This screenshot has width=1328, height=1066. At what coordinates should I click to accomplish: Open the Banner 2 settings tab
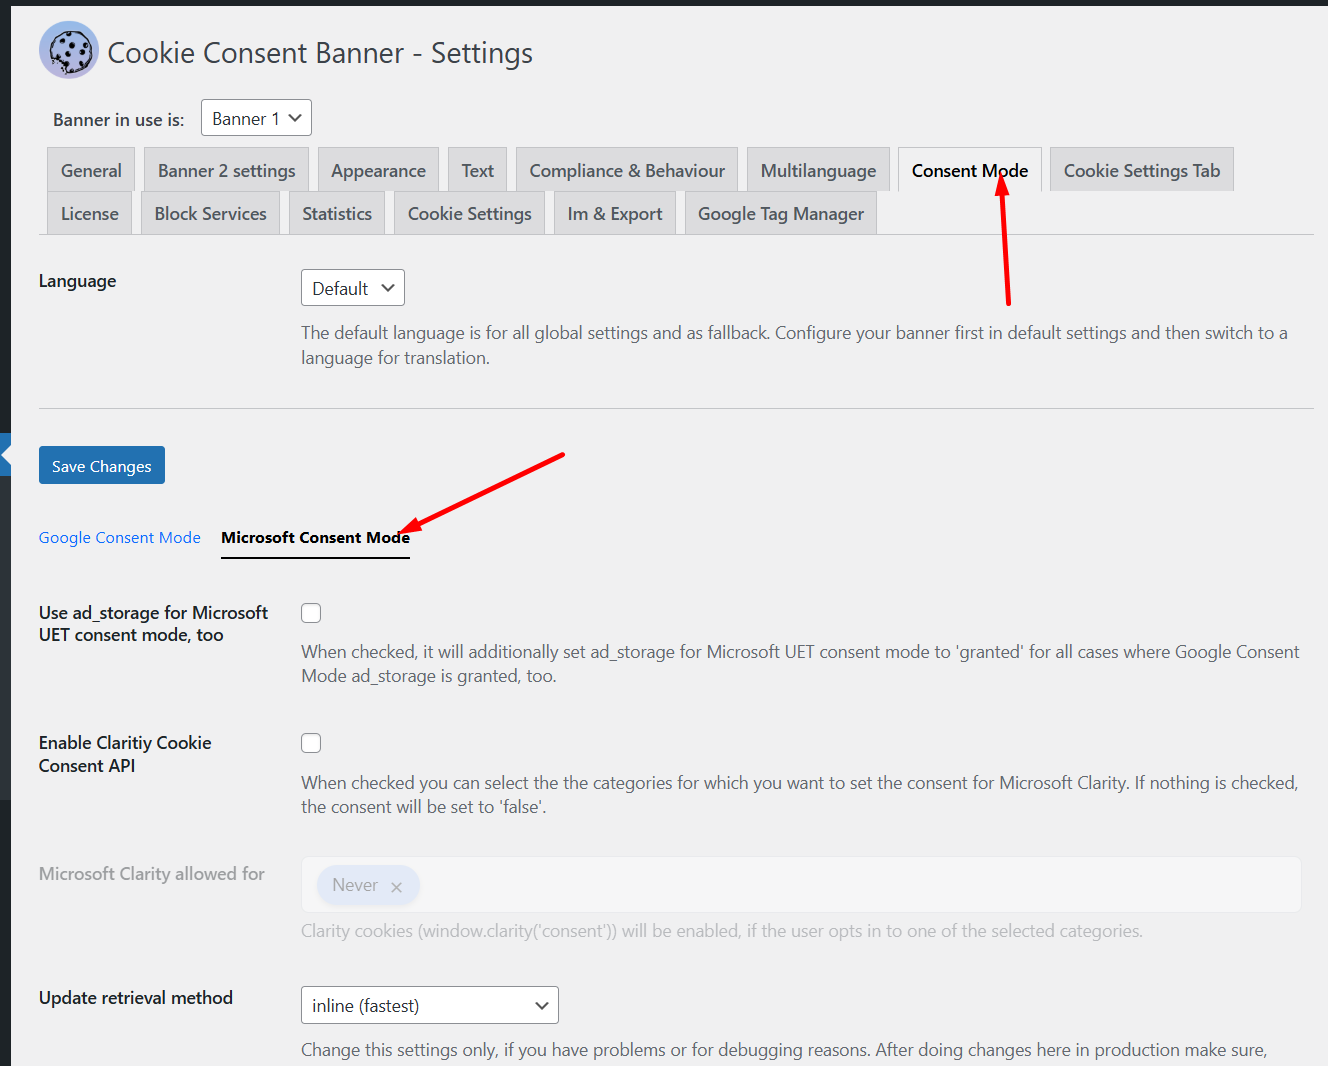pos(226,170)
